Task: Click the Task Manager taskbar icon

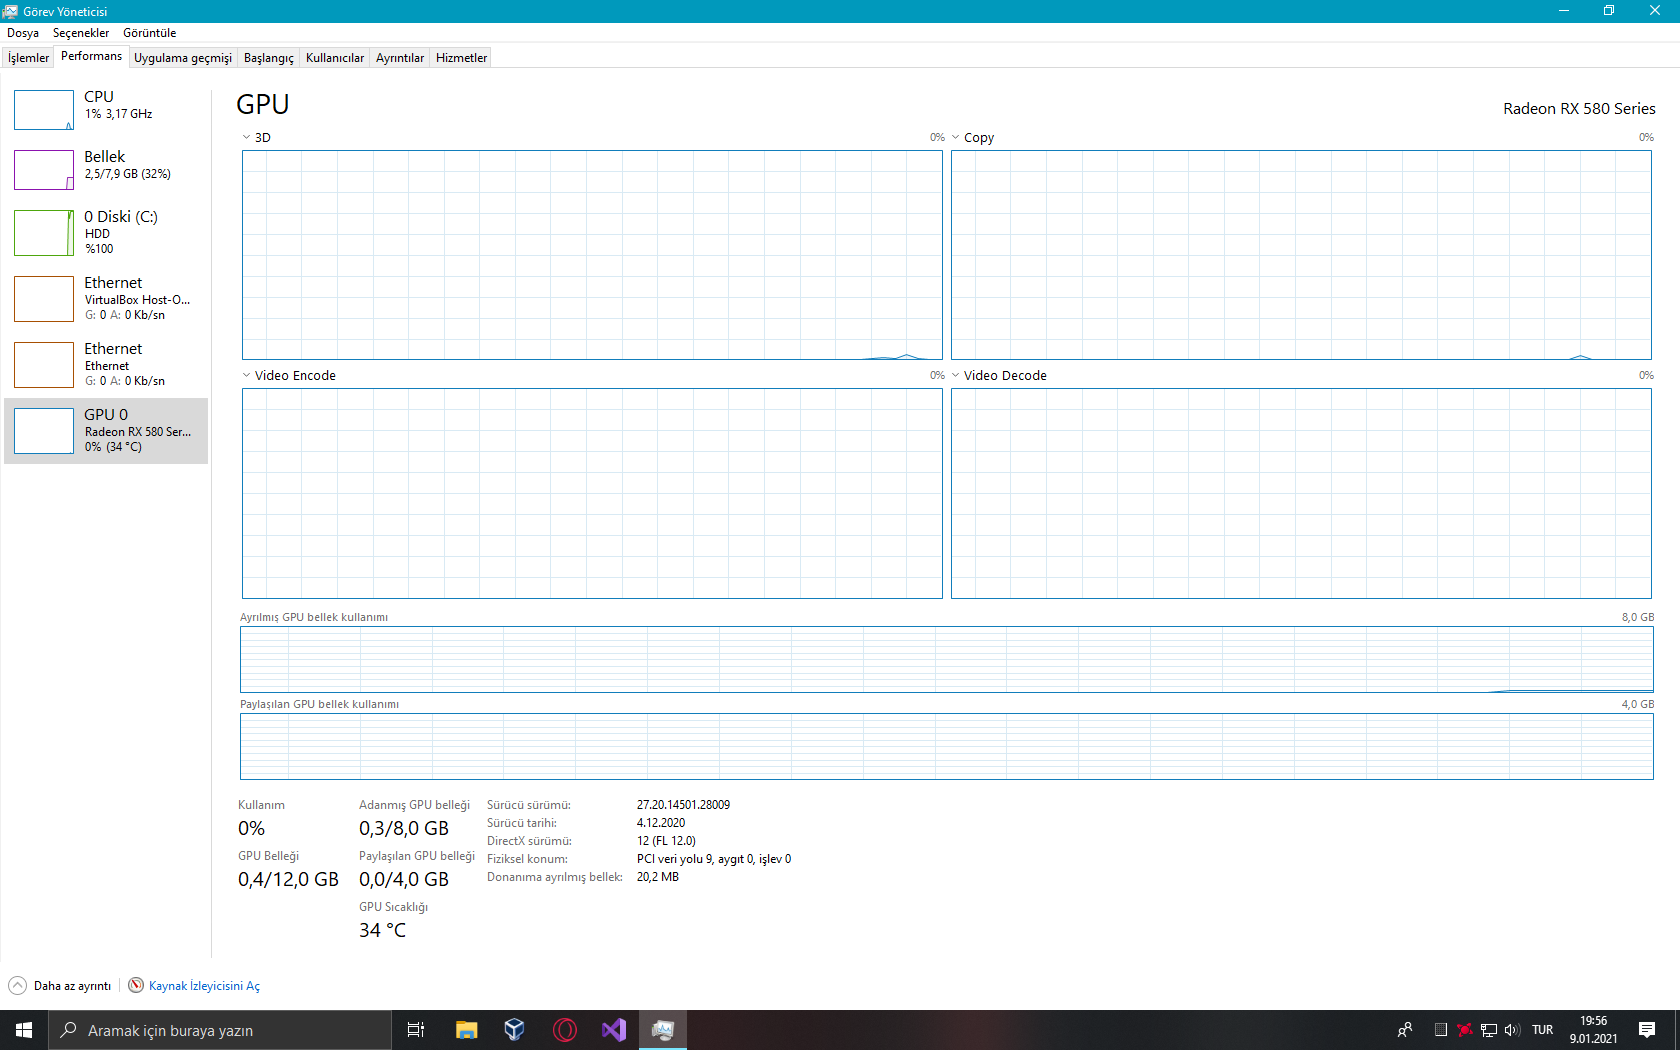Action: tap(662, 1030)
